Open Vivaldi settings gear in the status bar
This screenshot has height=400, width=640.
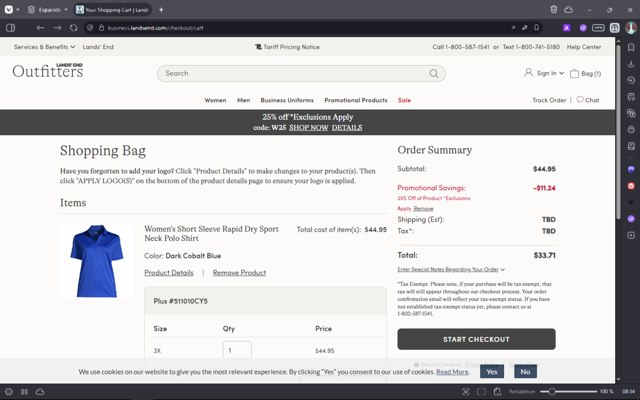9,391
